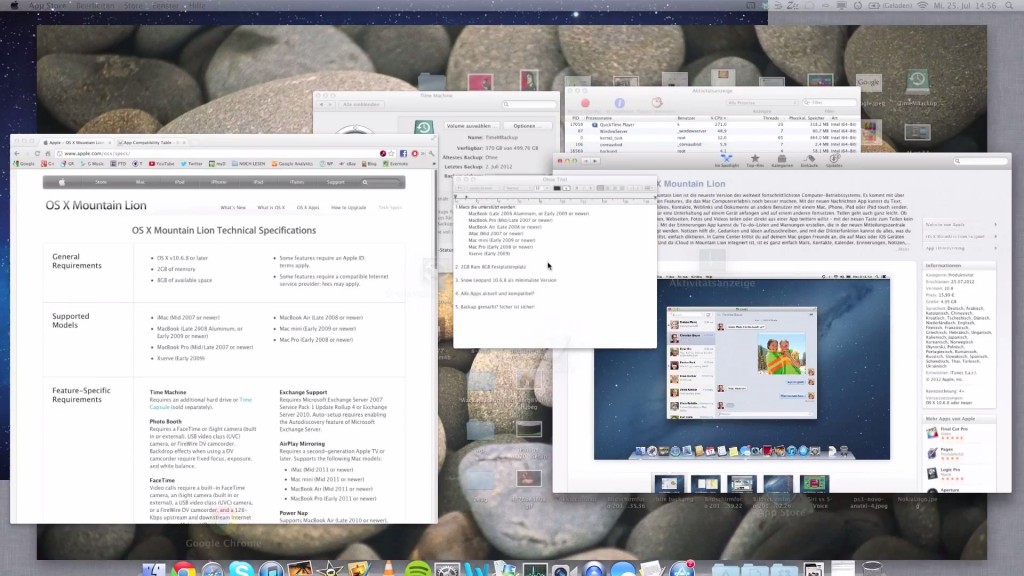Open App Store's Updates section

point(835,161)
